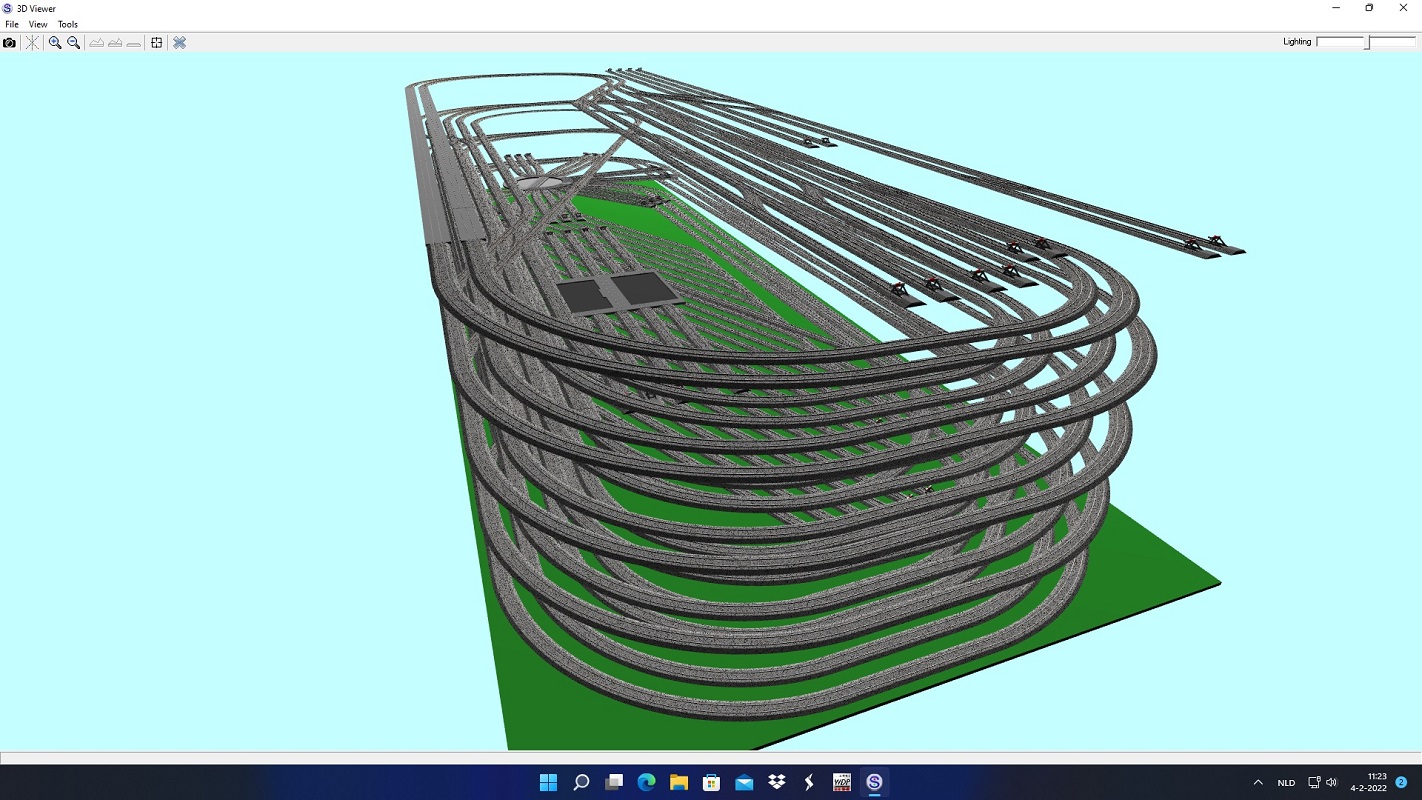Click the blue crossed tools icon
Image resolution: width=1422 pixels, height=800 pixels.
pyautogui.click(x=180, y=43)
